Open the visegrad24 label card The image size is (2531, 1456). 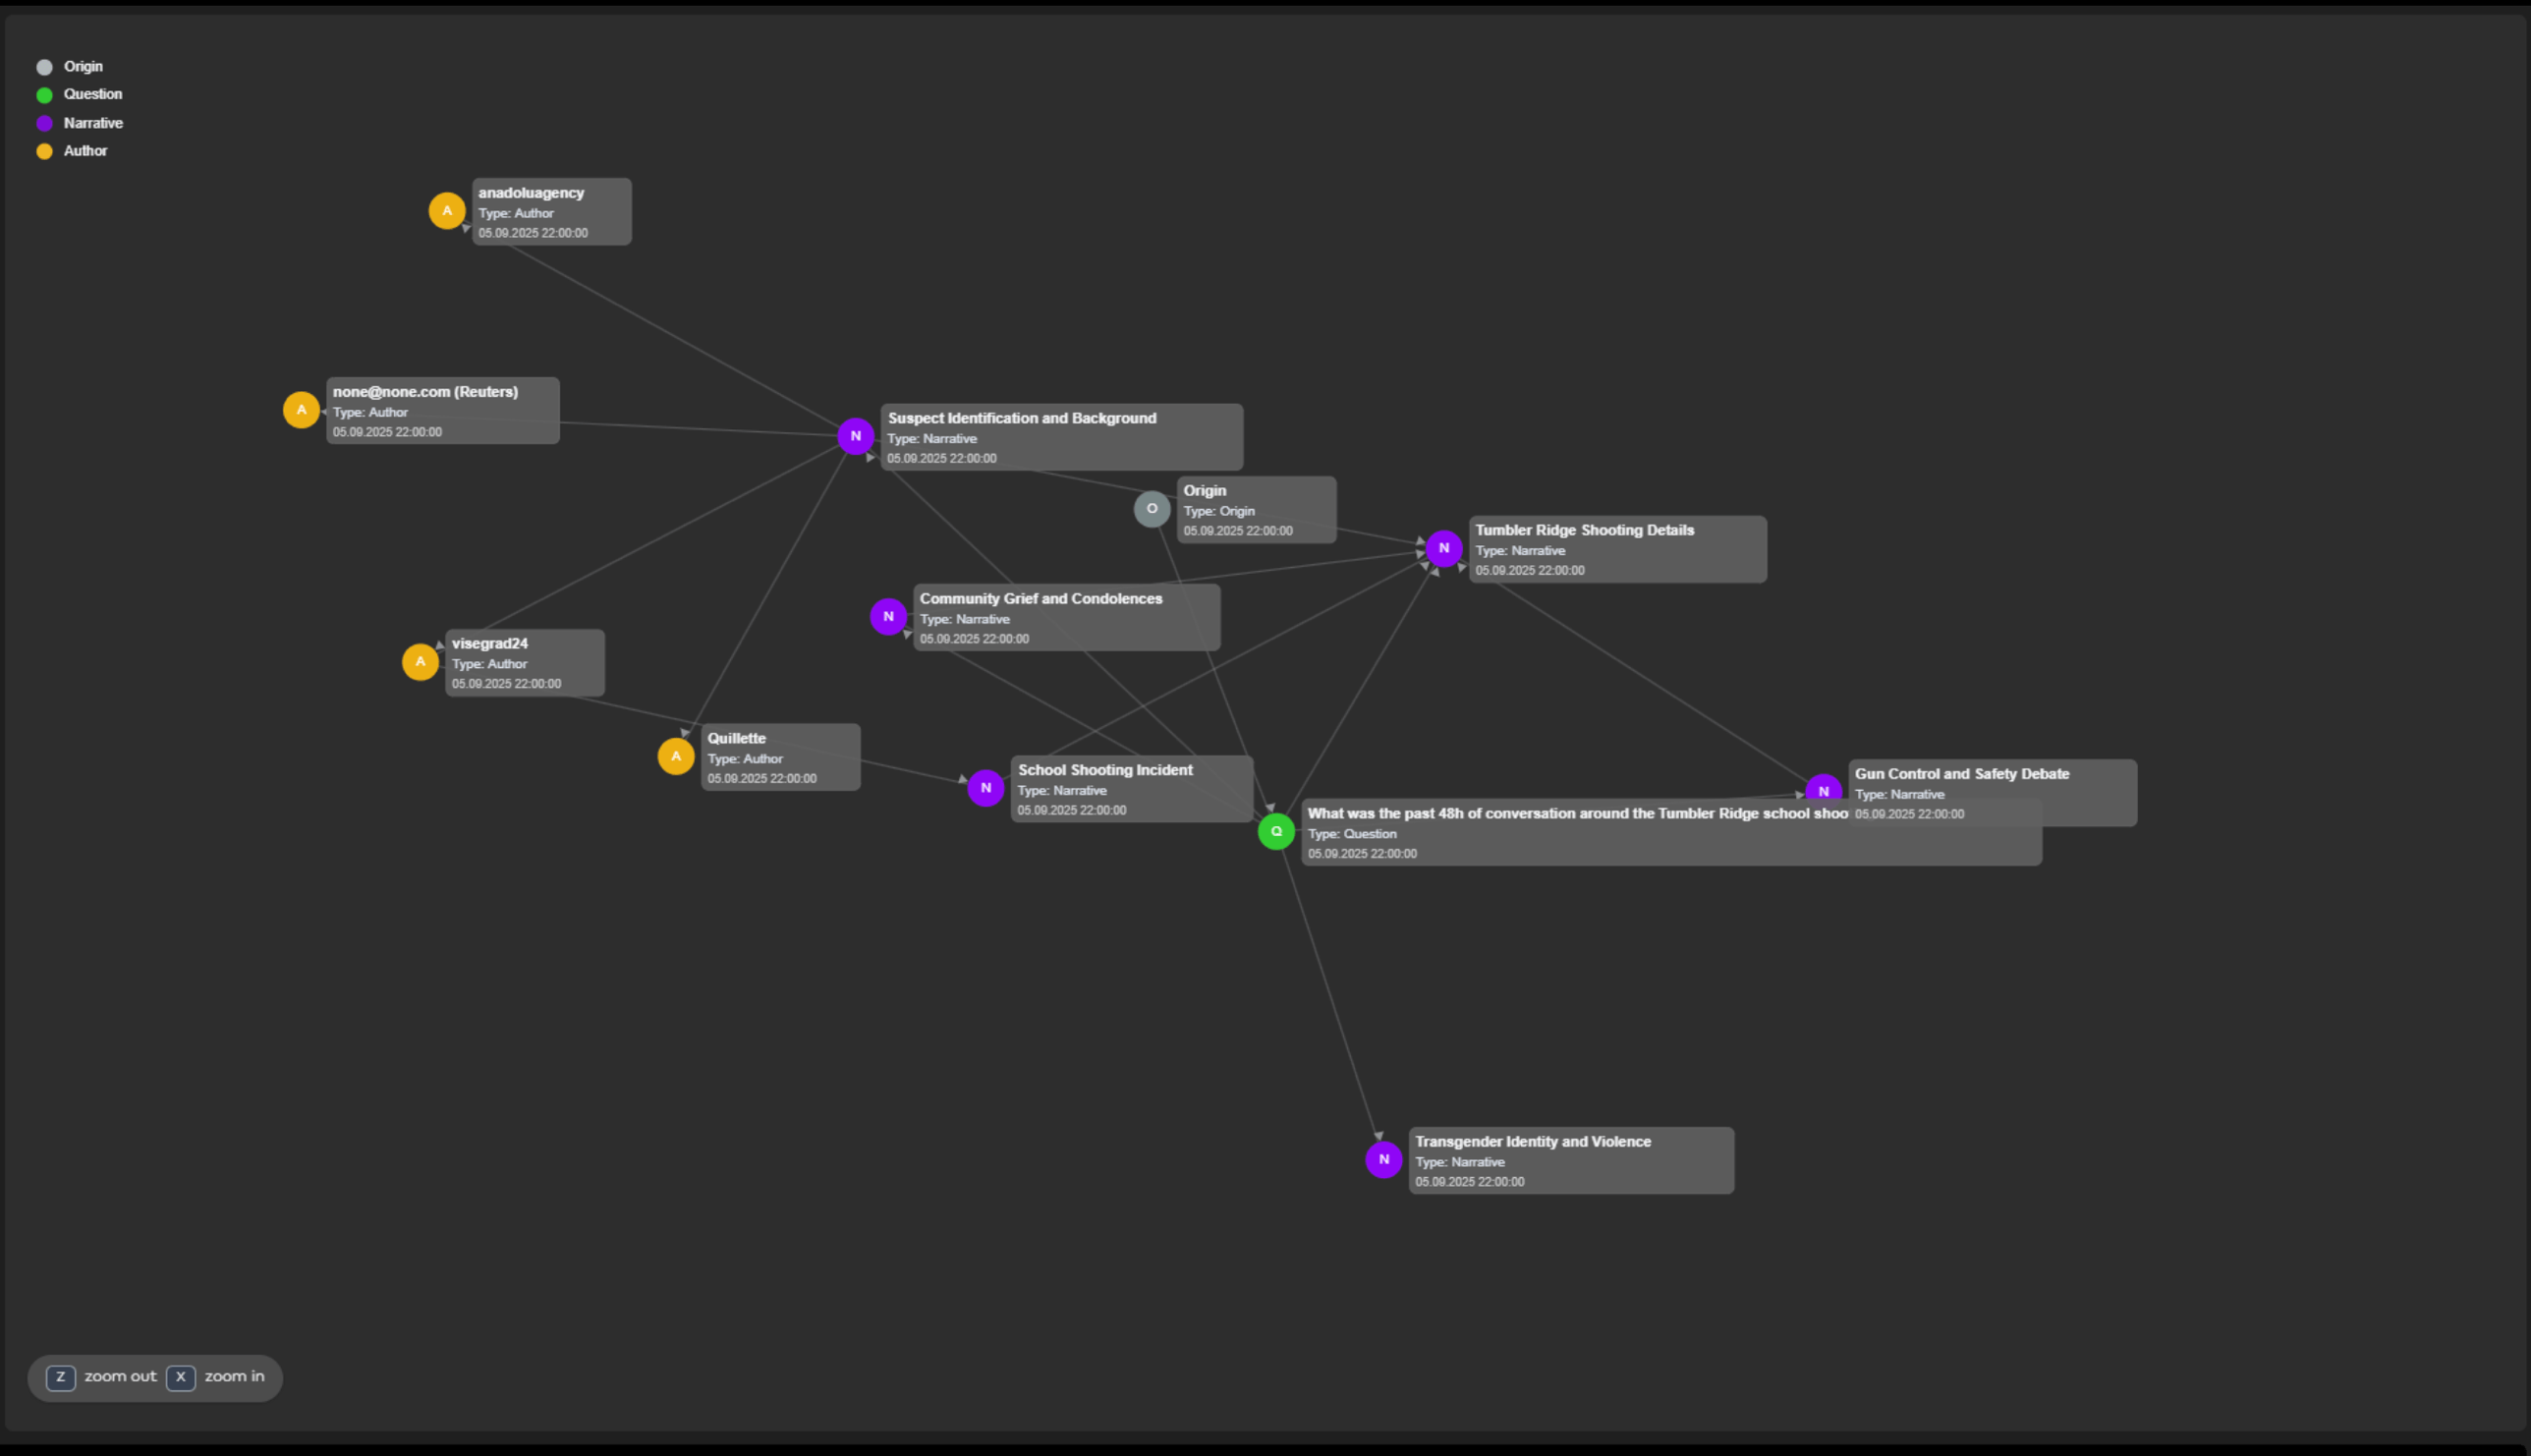[x=525, y=663]
